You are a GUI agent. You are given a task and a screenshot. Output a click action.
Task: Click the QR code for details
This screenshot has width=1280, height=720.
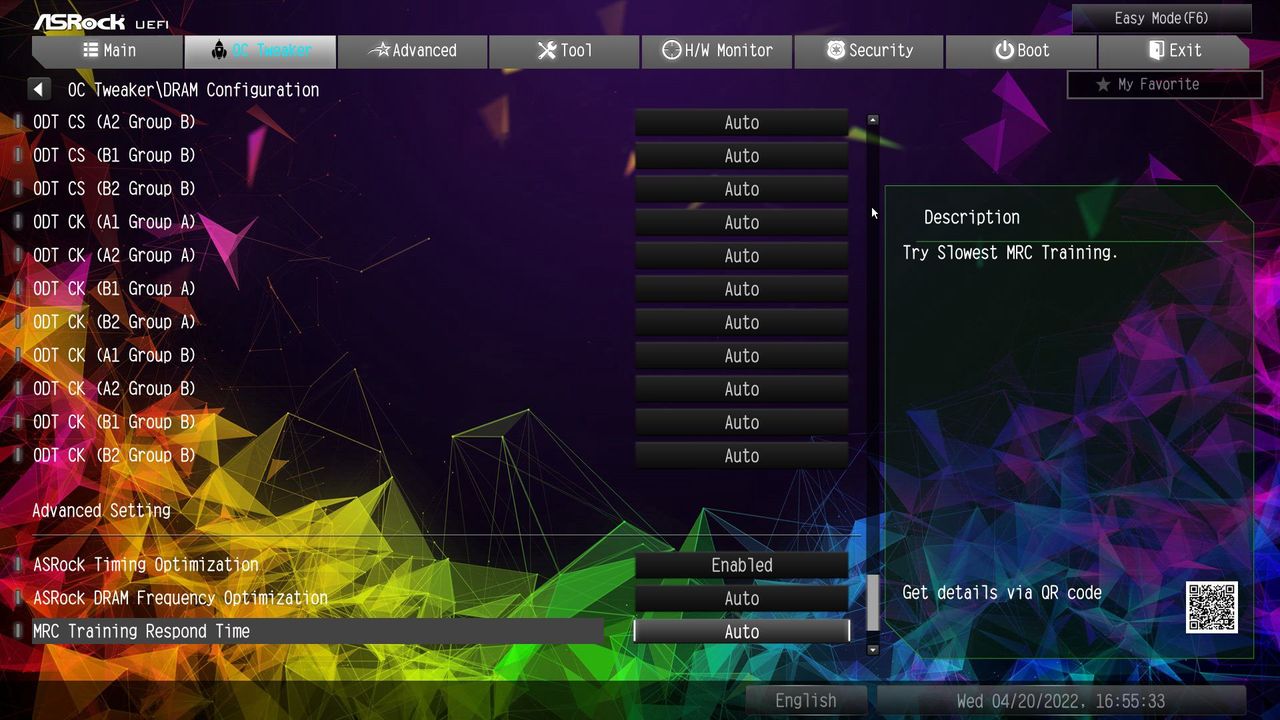[x=1212, y=607]
